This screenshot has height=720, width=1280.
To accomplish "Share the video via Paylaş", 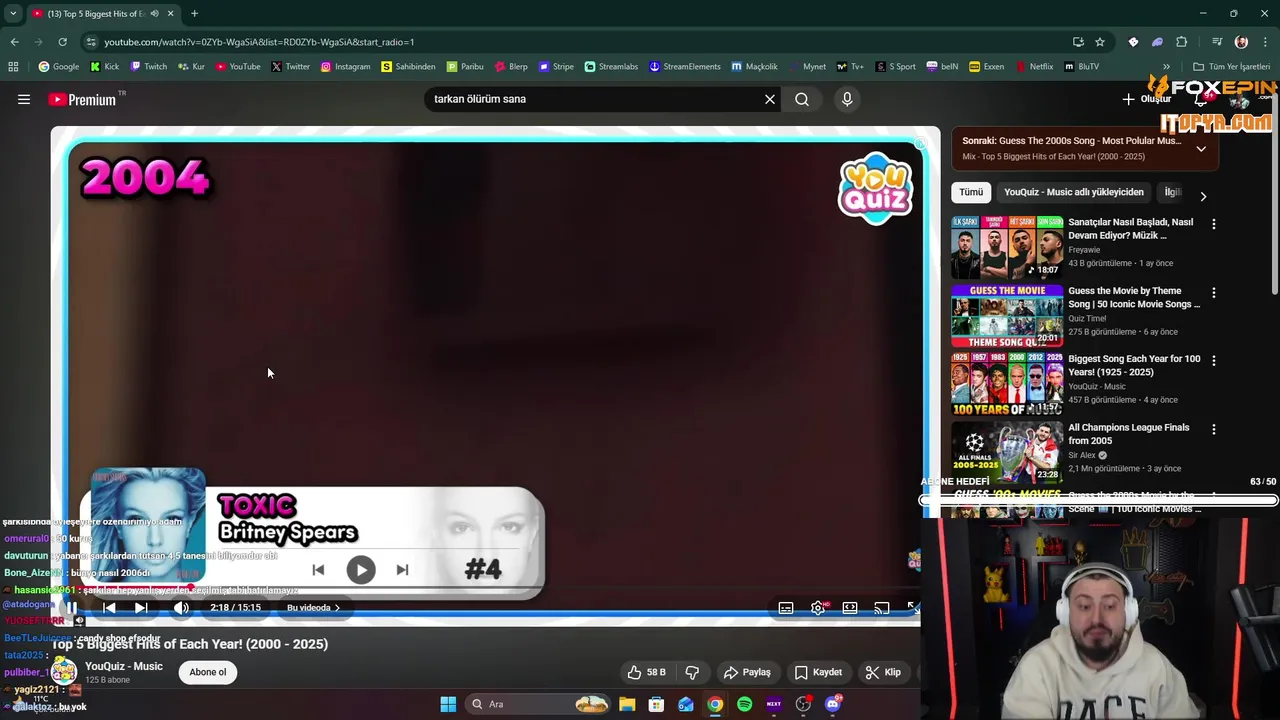I will tap(747, 672).
